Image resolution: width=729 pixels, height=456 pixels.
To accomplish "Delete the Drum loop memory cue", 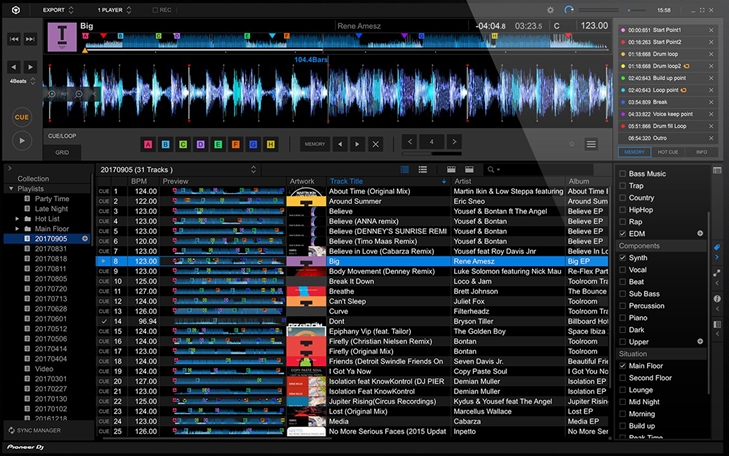I will coord(711,54).
